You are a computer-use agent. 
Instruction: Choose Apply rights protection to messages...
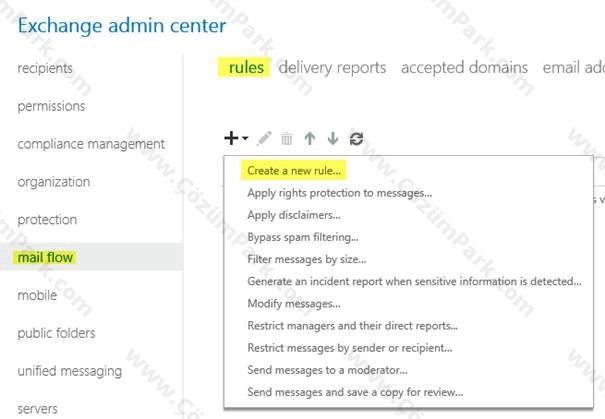coord(340,193)
